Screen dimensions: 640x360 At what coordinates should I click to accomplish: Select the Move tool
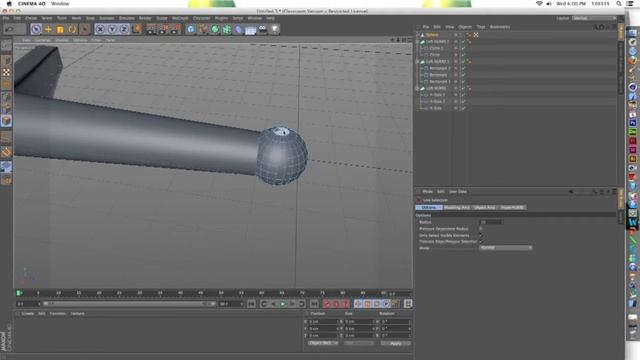(x=48, y=29)
